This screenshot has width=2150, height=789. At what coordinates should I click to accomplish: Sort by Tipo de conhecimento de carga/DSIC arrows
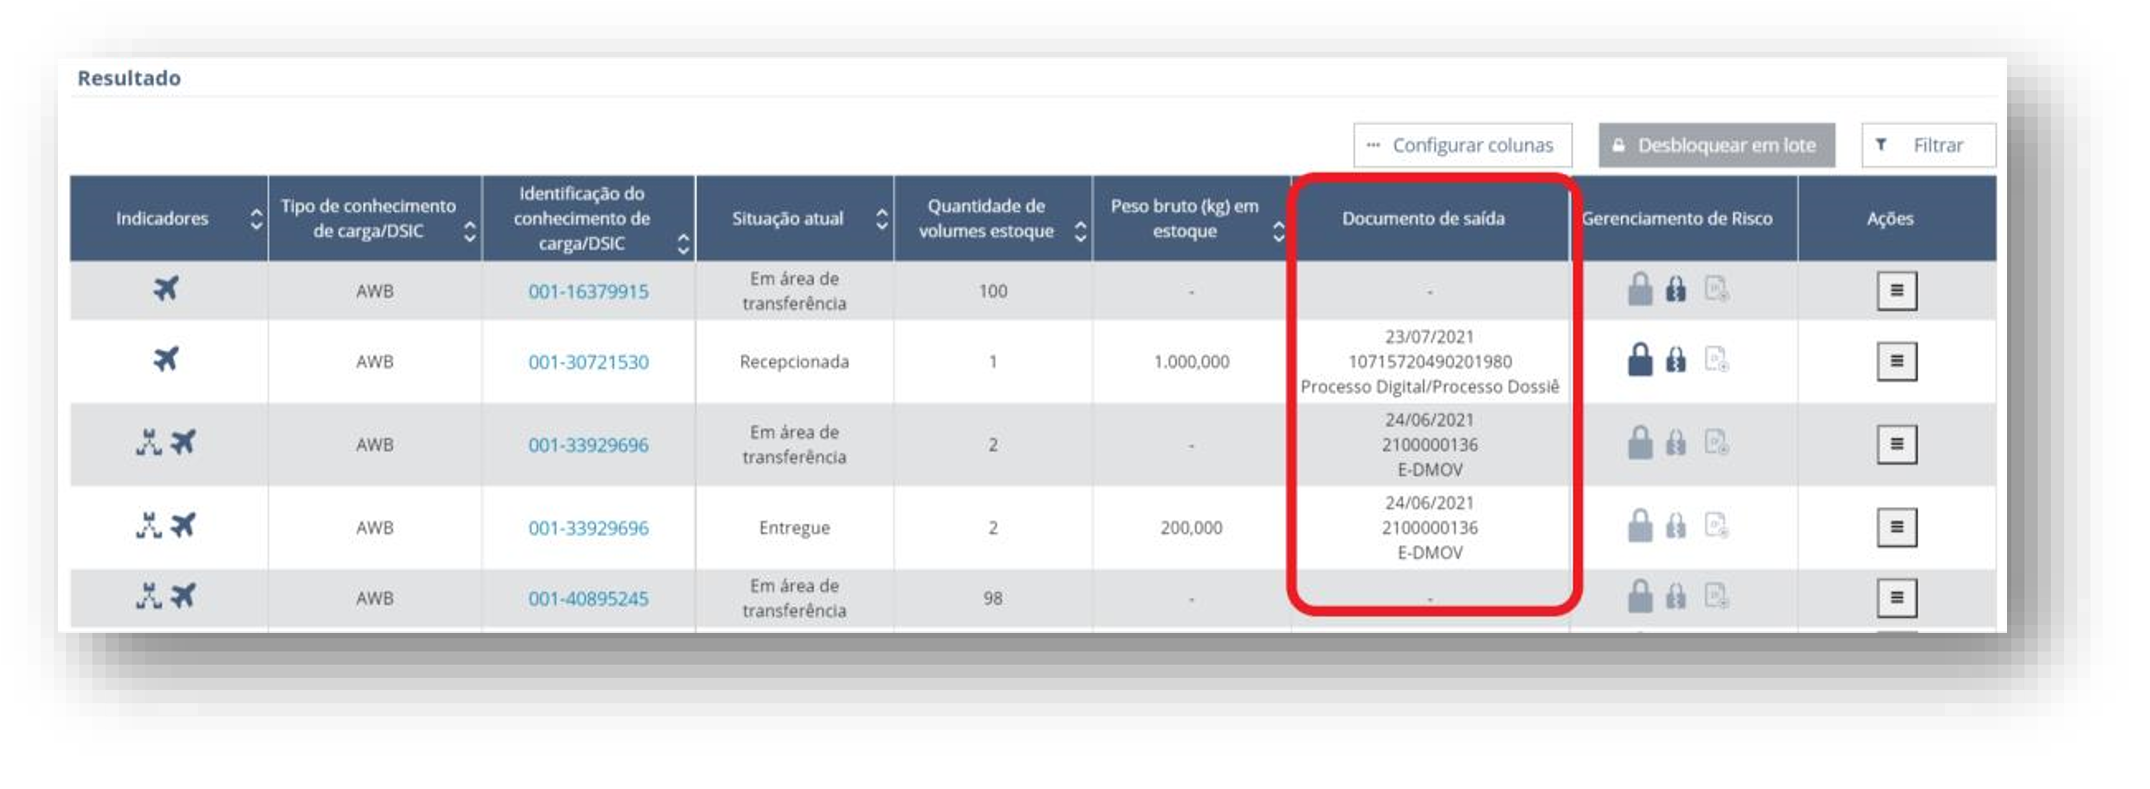tap(470, 232)
